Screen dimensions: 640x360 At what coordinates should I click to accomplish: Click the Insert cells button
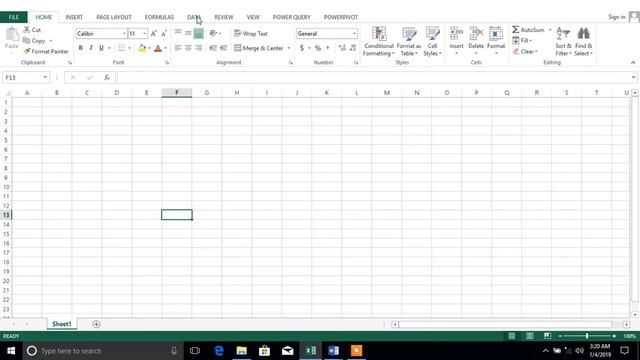pyautogui.click(x=456, y=41)
